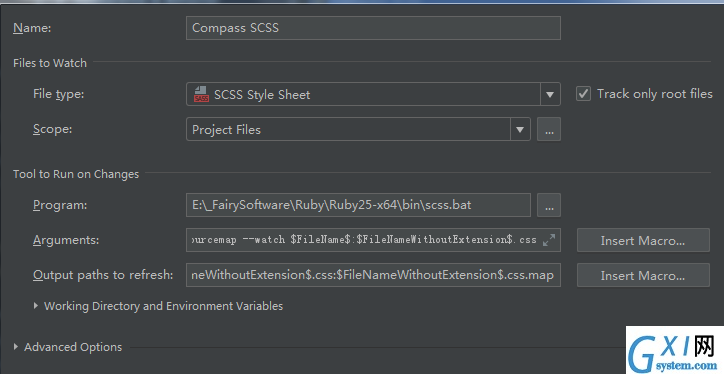Click into the Name field Compass SCSS
This screenshot has height=374, width=724.
click(373, 28)
